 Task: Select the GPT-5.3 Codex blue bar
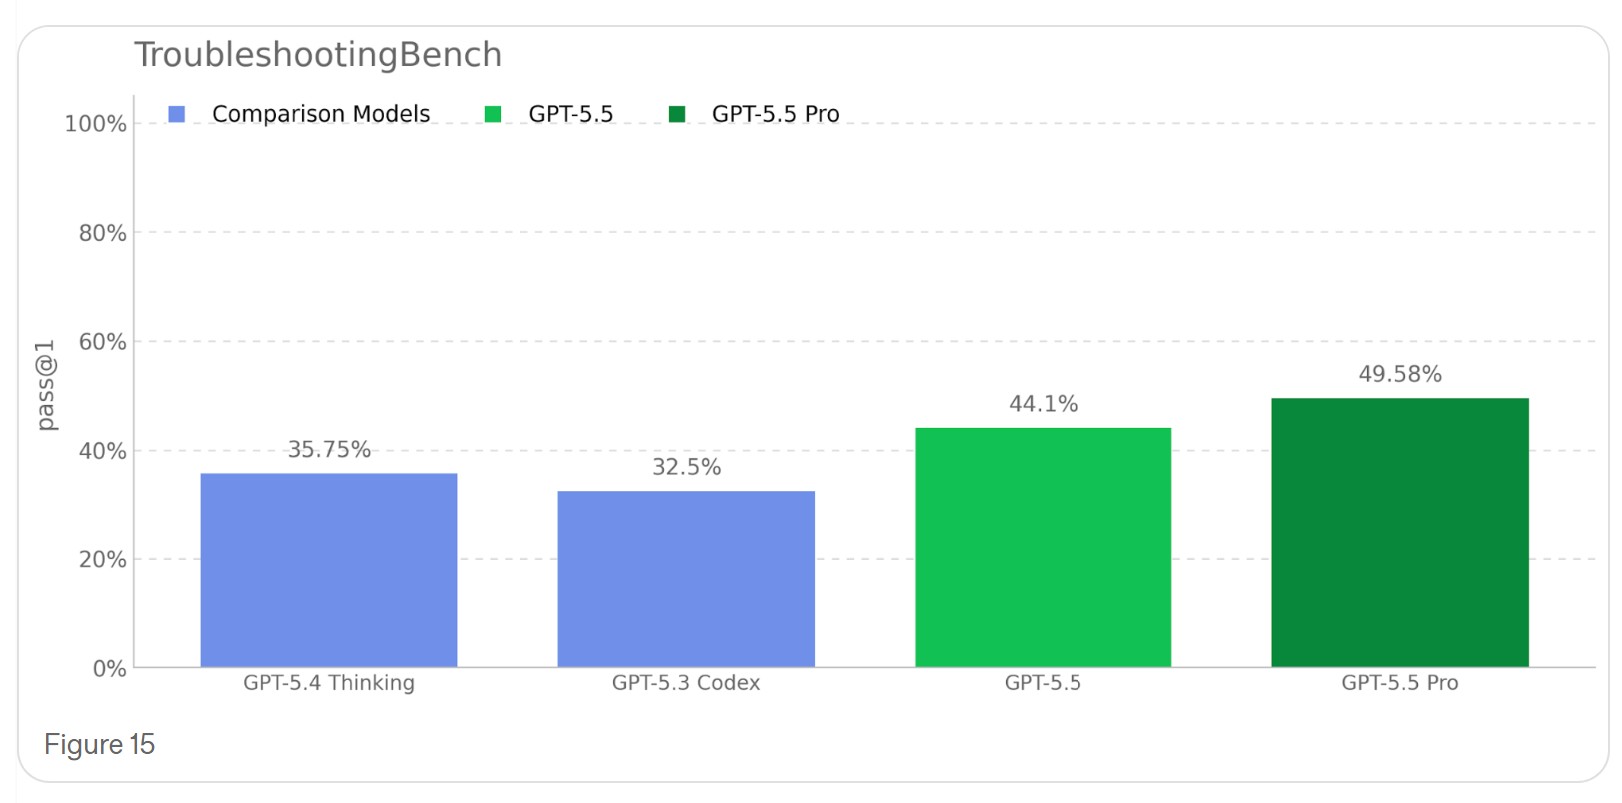pyautogui.click(x=686, y=578)
